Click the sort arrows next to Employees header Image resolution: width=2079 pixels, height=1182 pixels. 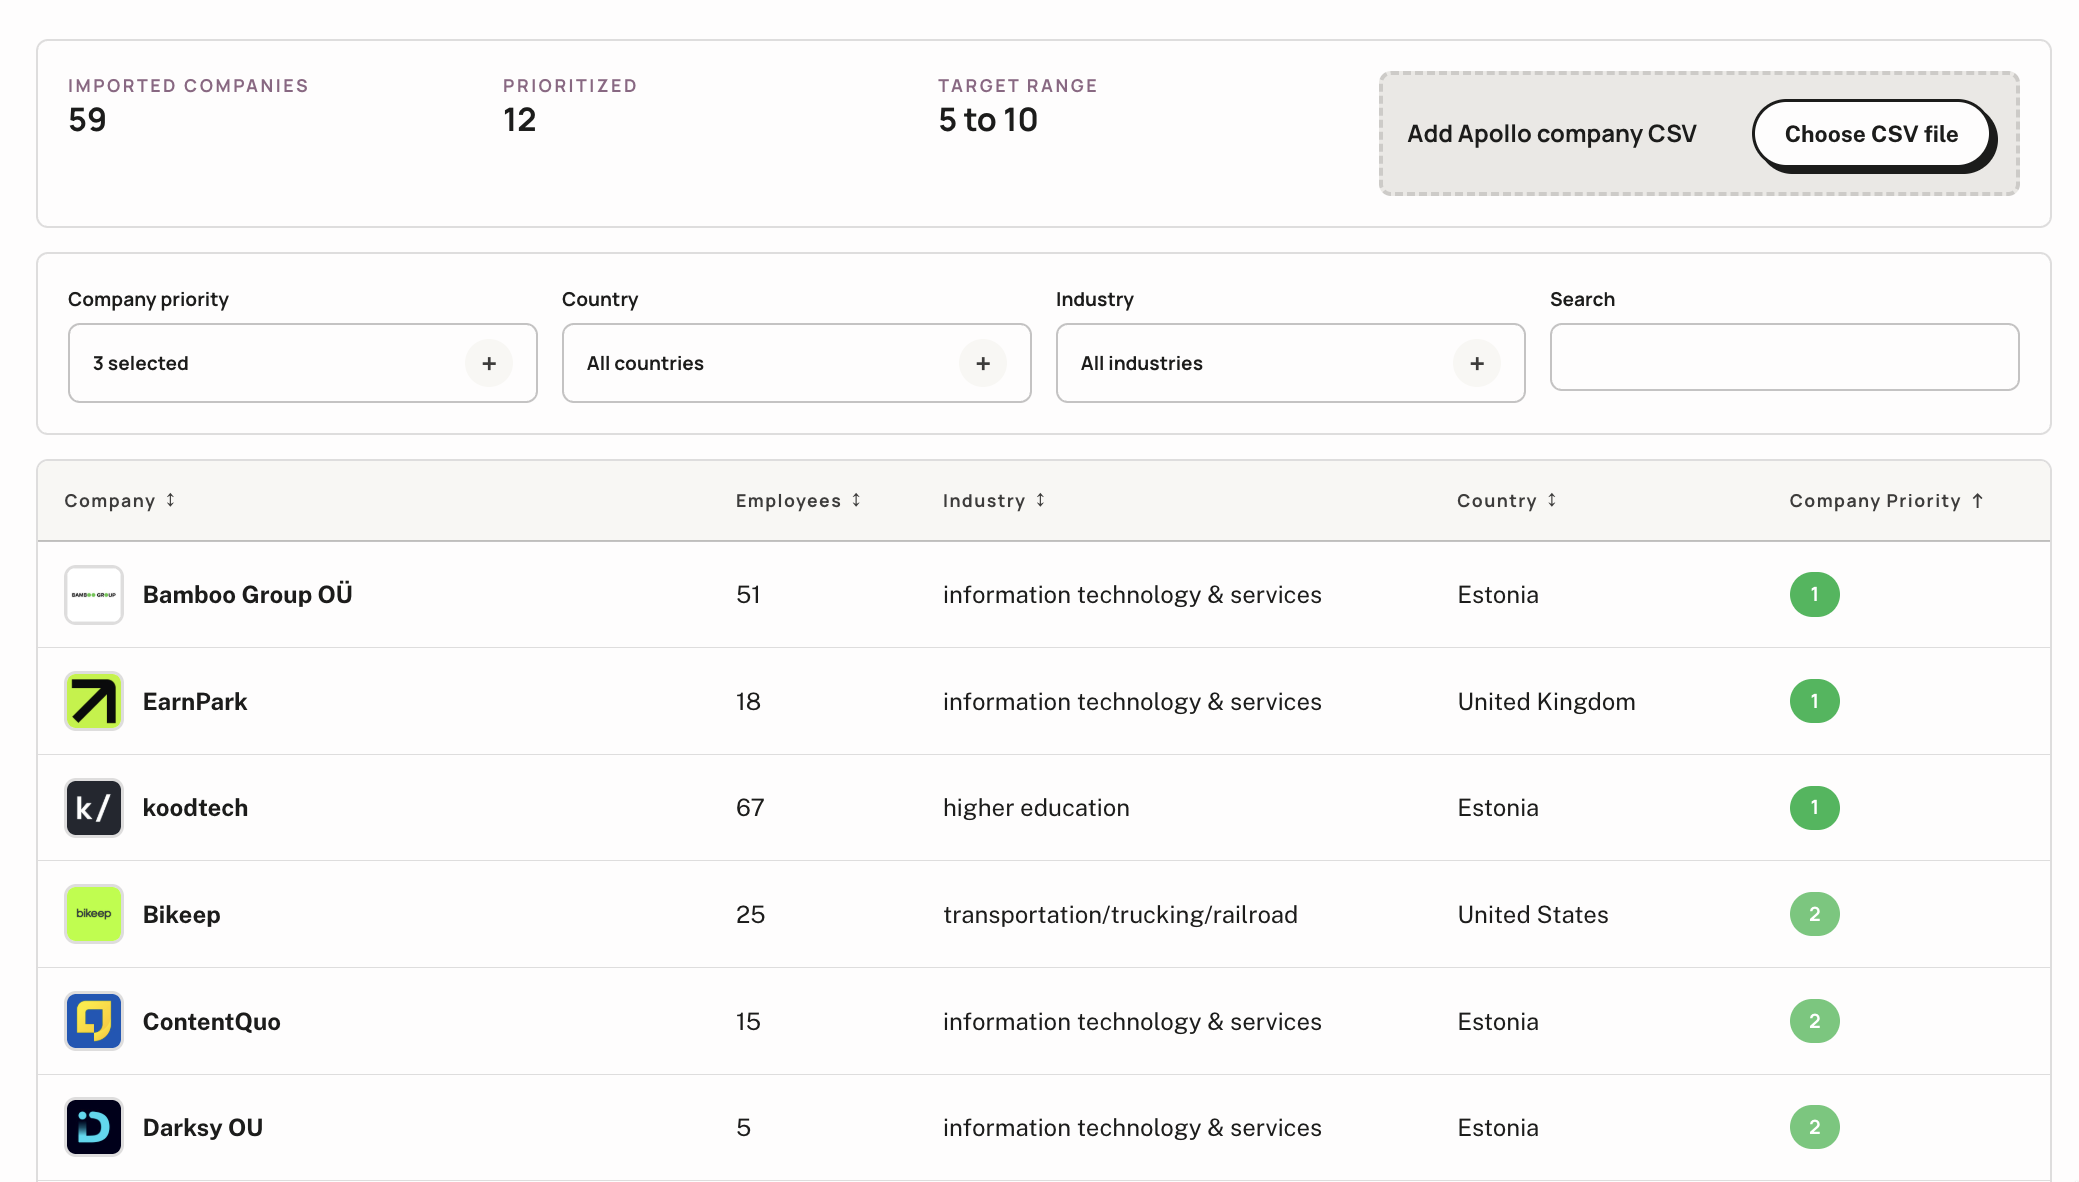(856, 500)
